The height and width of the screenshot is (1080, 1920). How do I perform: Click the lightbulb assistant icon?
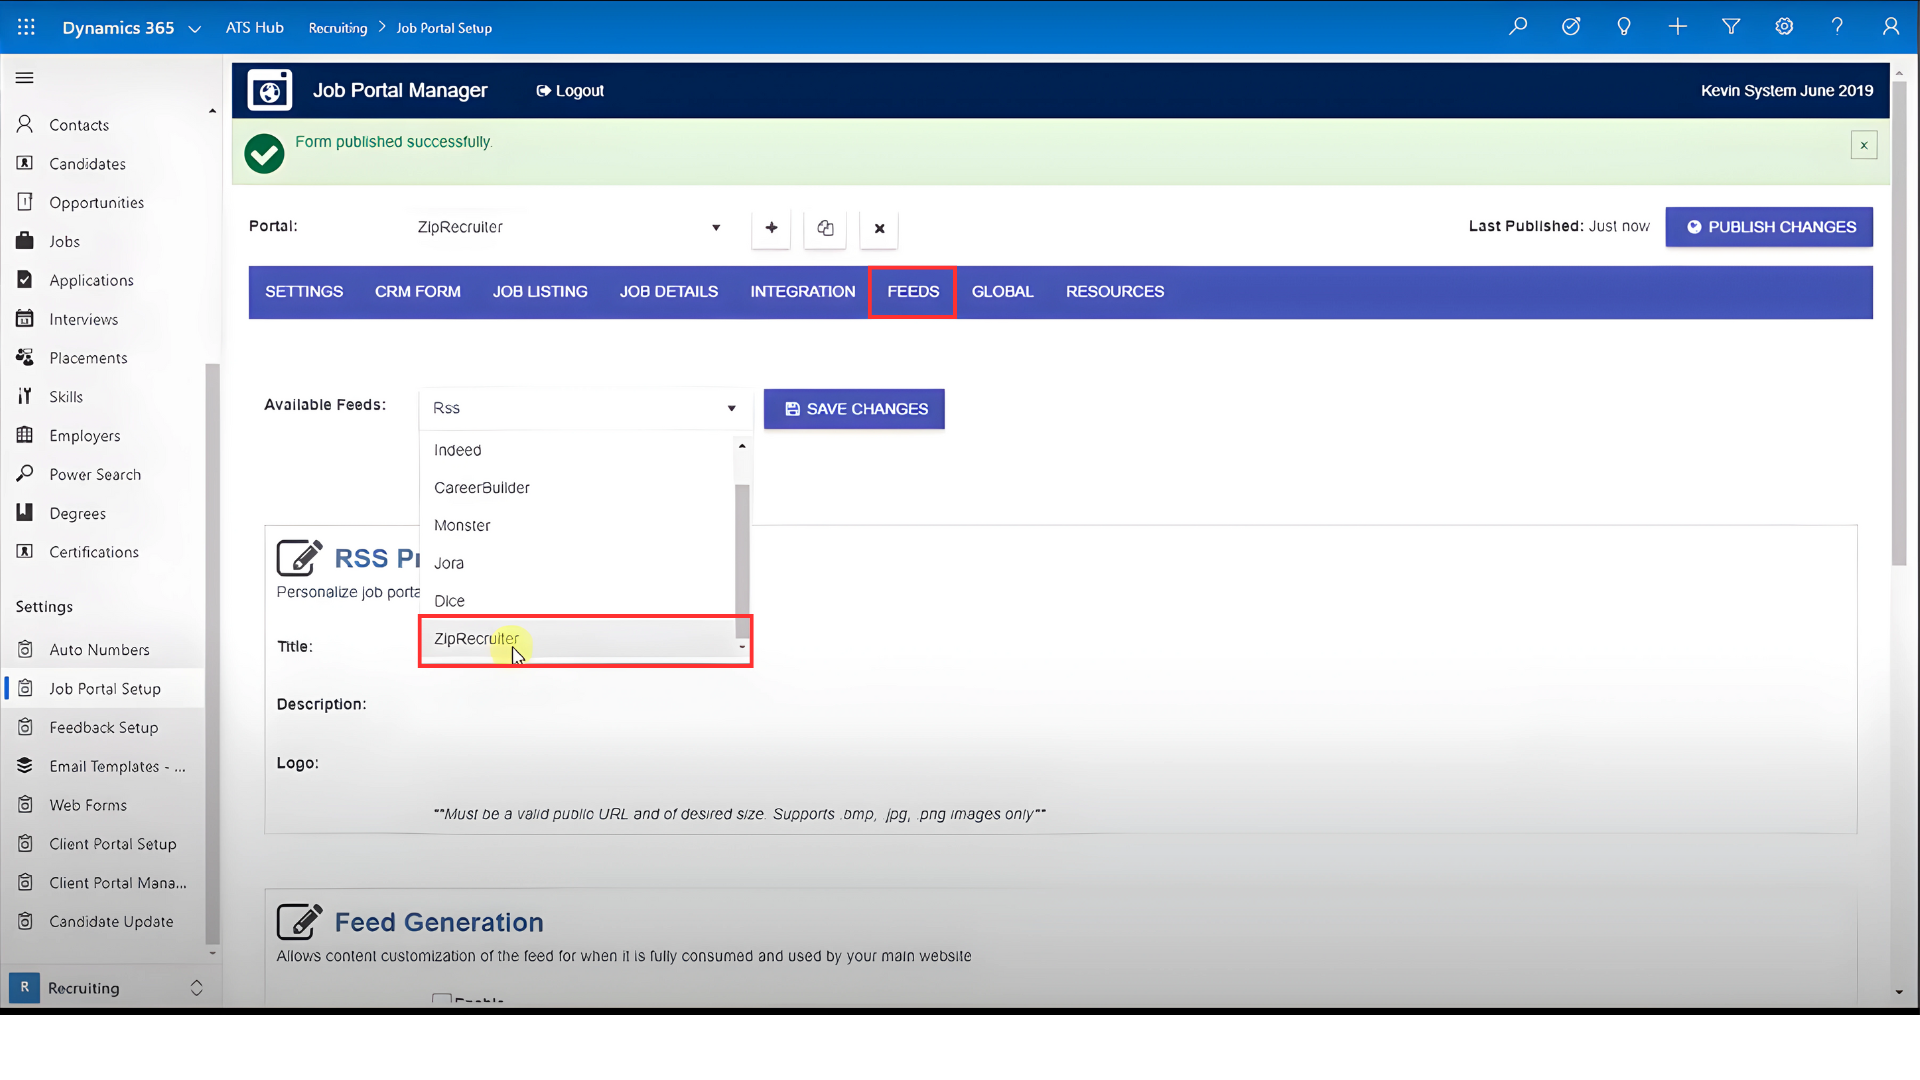point(1624,27)
